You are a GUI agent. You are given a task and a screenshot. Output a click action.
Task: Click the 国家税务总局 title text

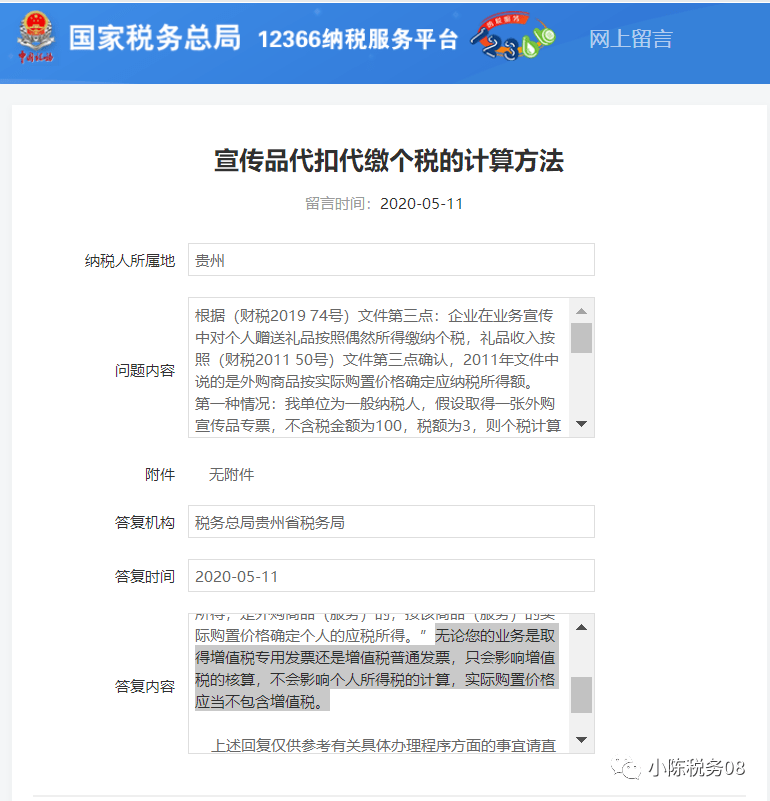pyautogui.click(x=155, y=38)
